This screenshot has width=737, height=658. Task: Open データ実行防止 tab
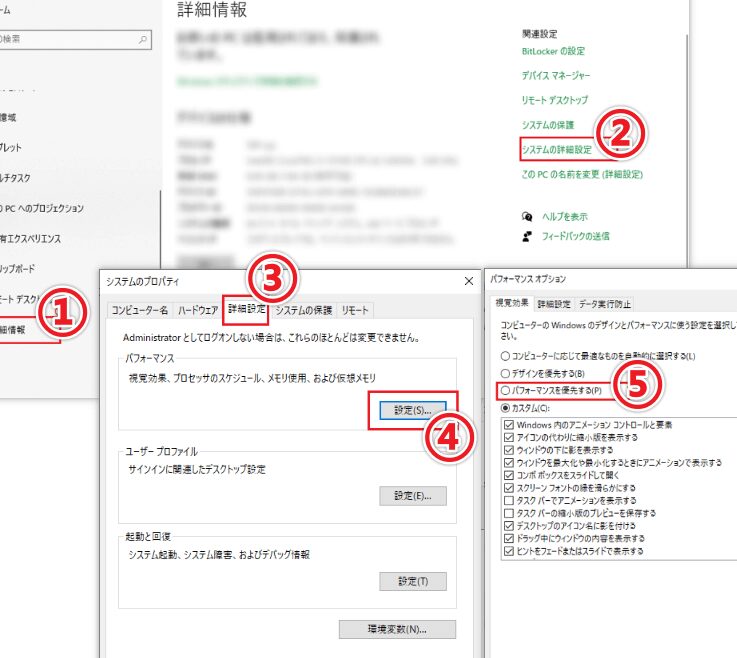(x=604, y=304)
